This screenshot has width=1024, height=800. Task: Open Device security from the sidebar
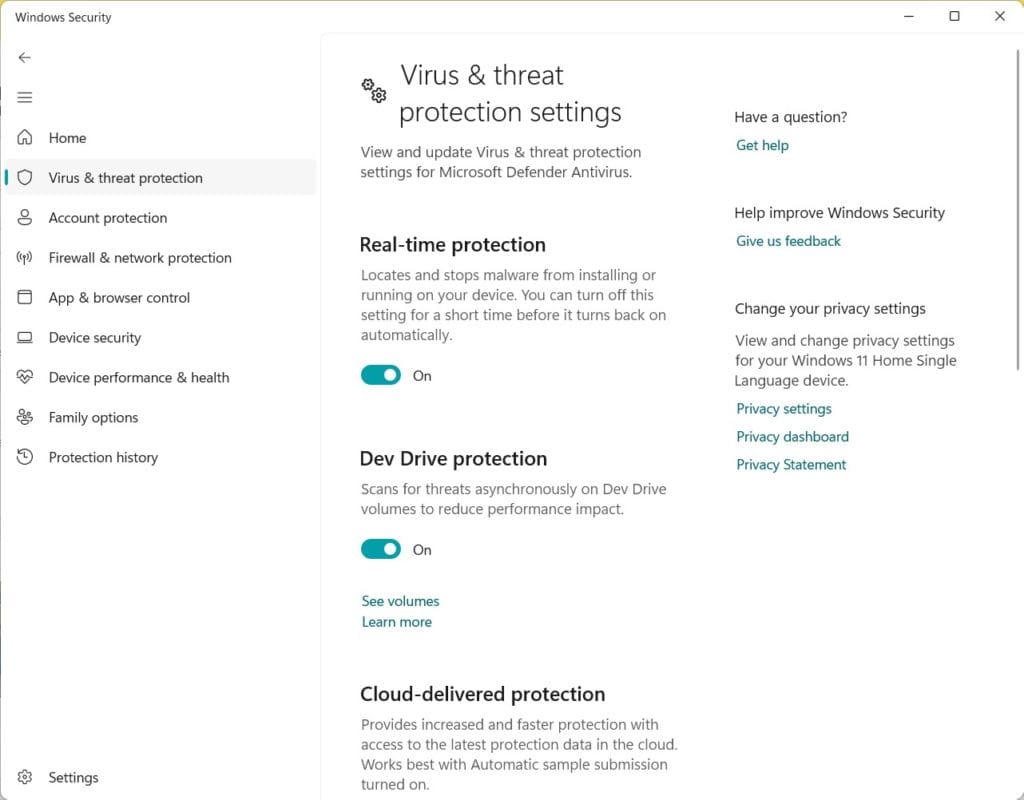(94, 337)
